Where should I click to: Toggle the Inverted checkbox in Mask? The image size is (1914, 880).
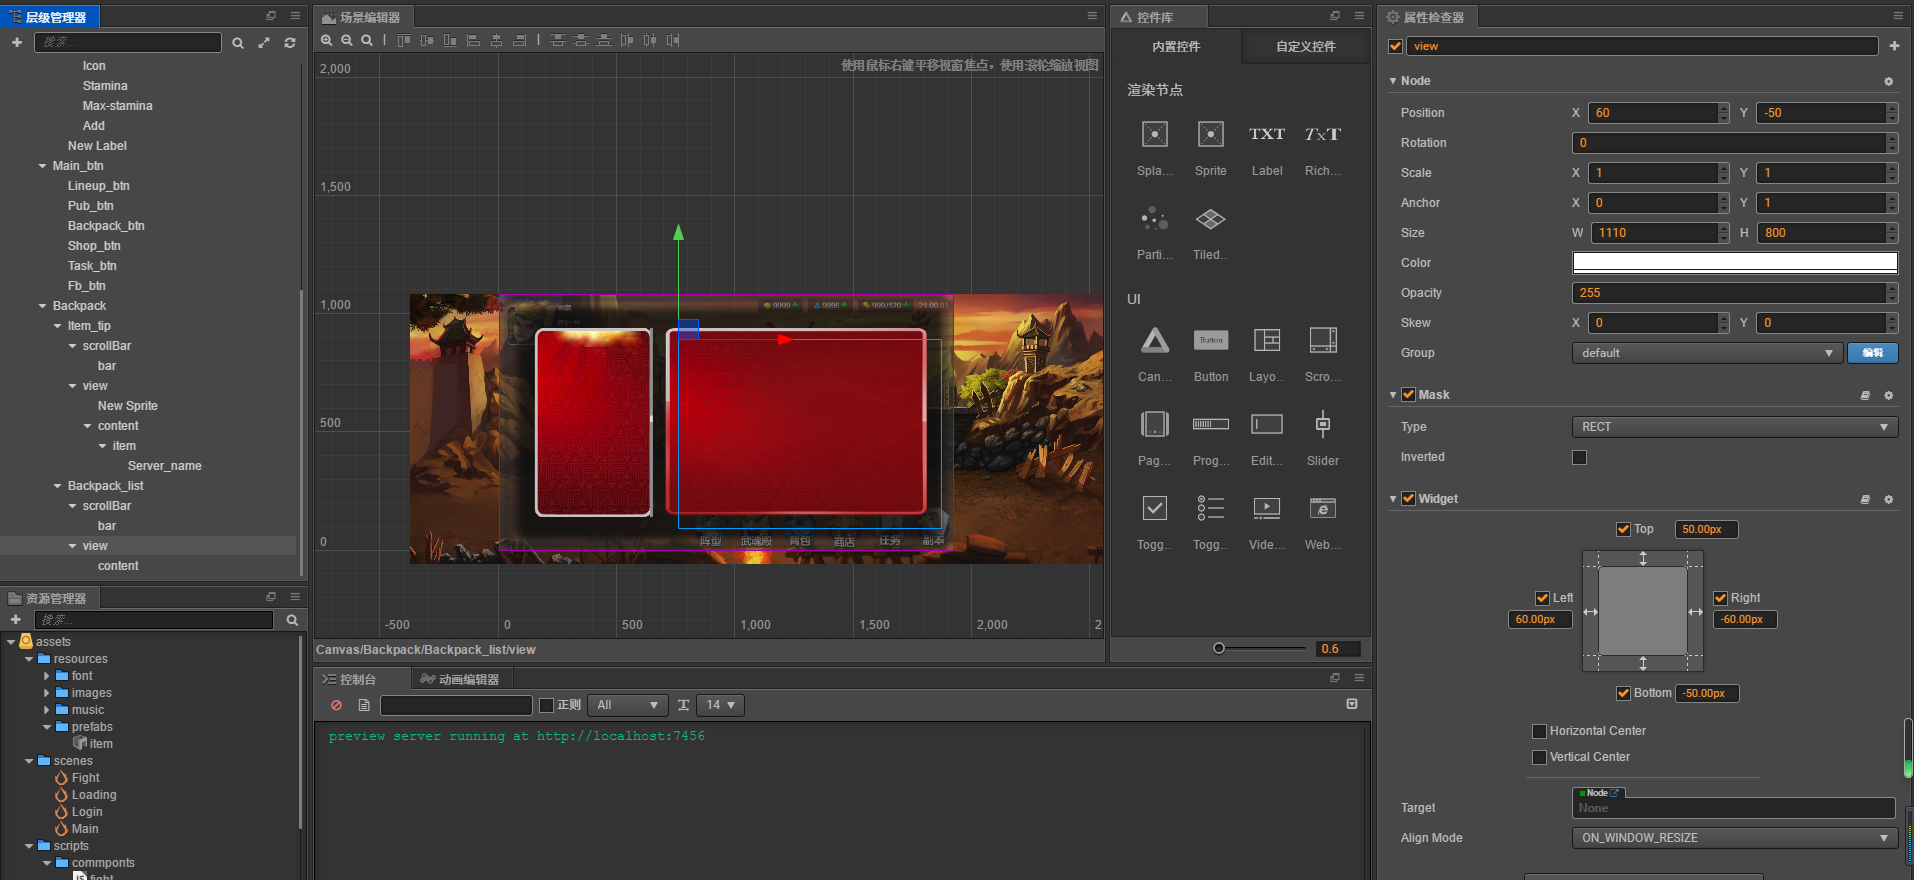point(1580,458)
